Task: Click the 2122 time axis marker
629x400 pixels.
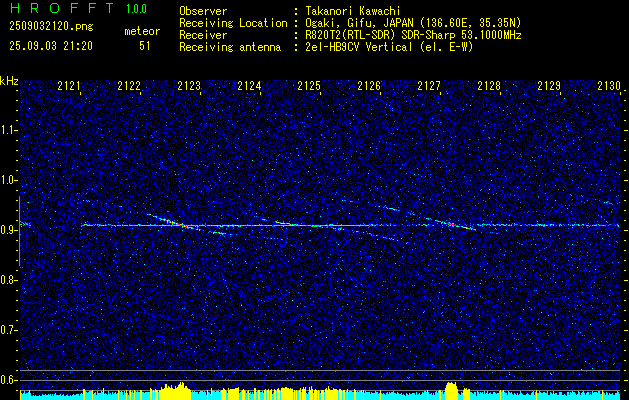Action: coord(129,86)
